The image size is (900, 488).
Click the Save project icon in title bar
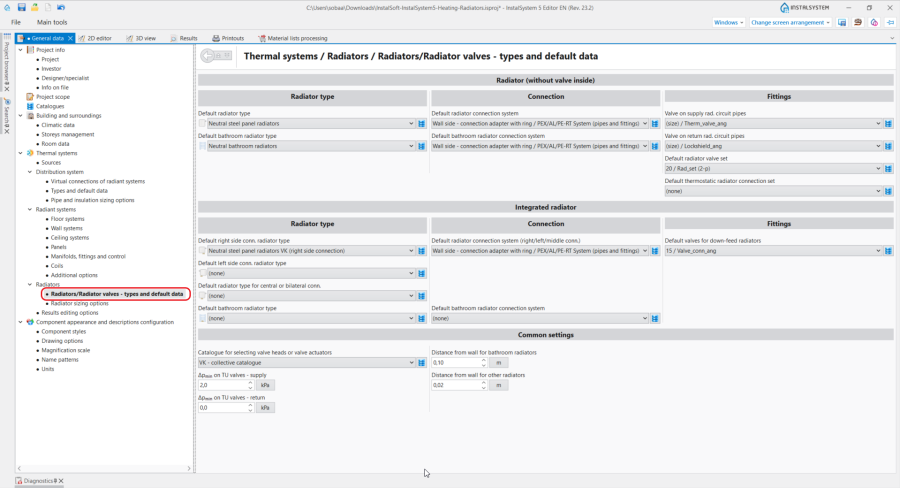pos(21,7)
